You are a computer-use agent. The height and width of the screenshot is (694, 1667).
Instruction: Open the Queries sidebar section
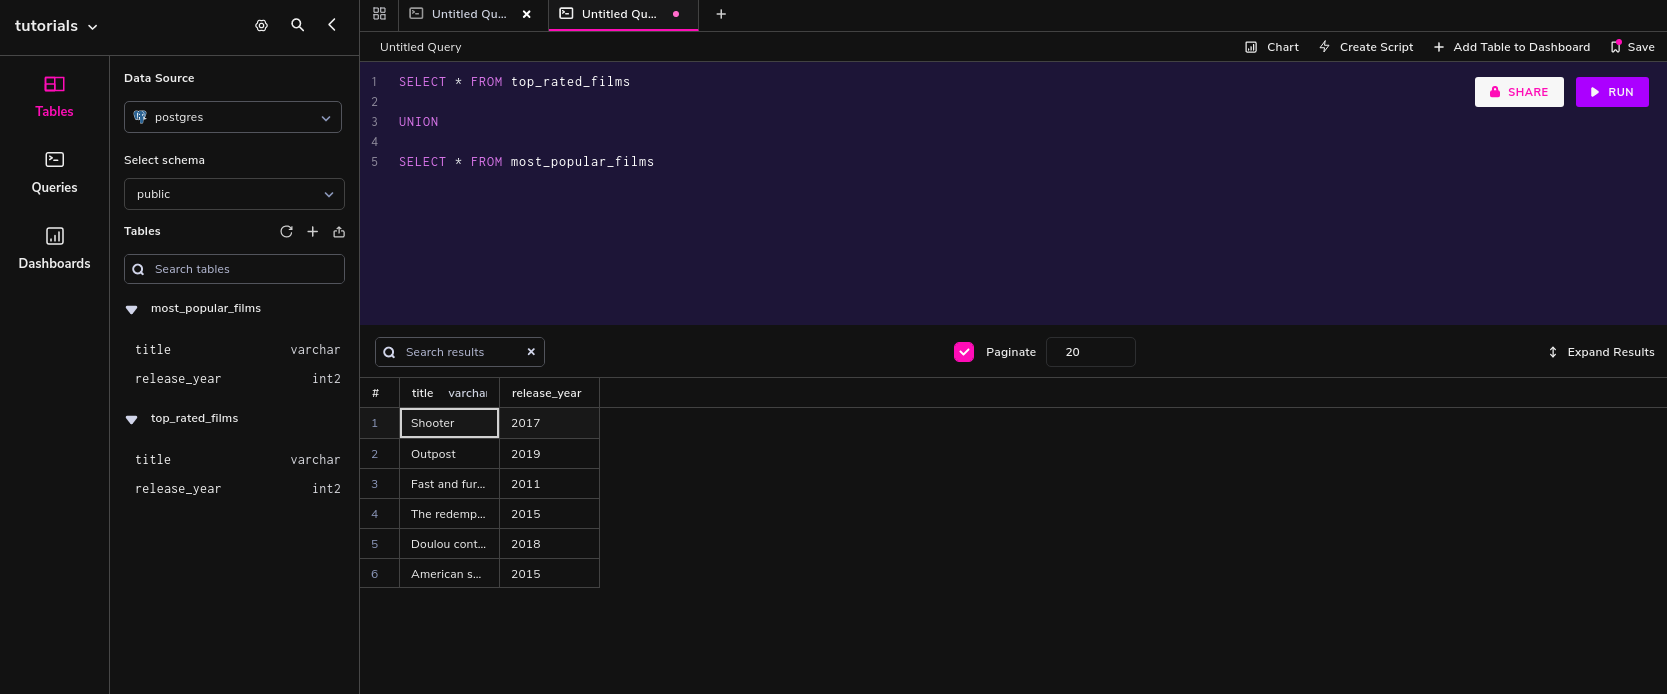click(x=54, y=173)
